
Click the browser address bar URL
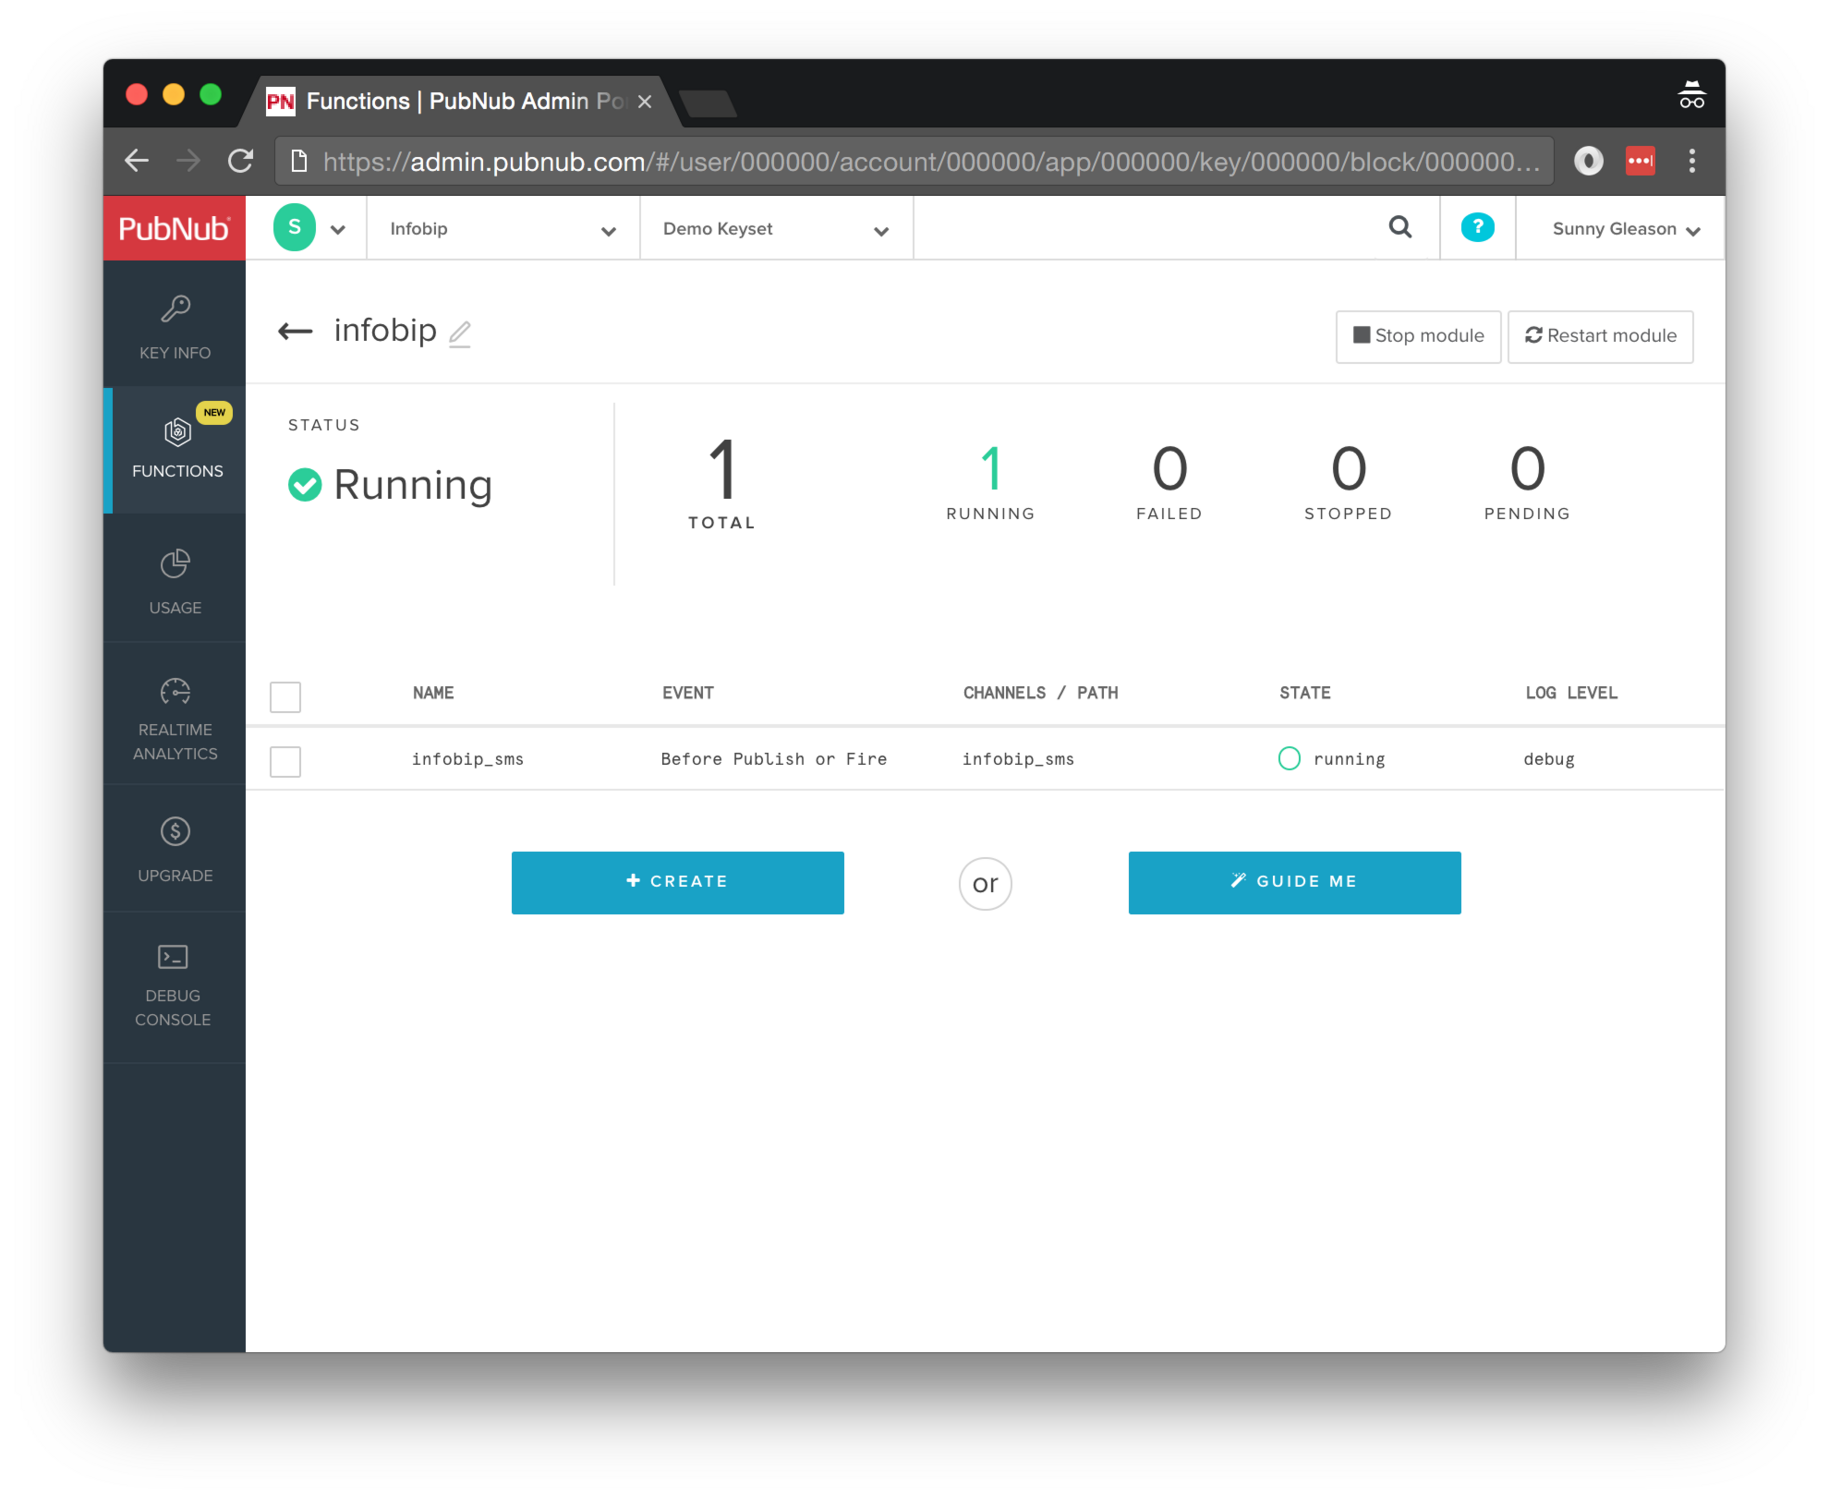click(930, 162)
